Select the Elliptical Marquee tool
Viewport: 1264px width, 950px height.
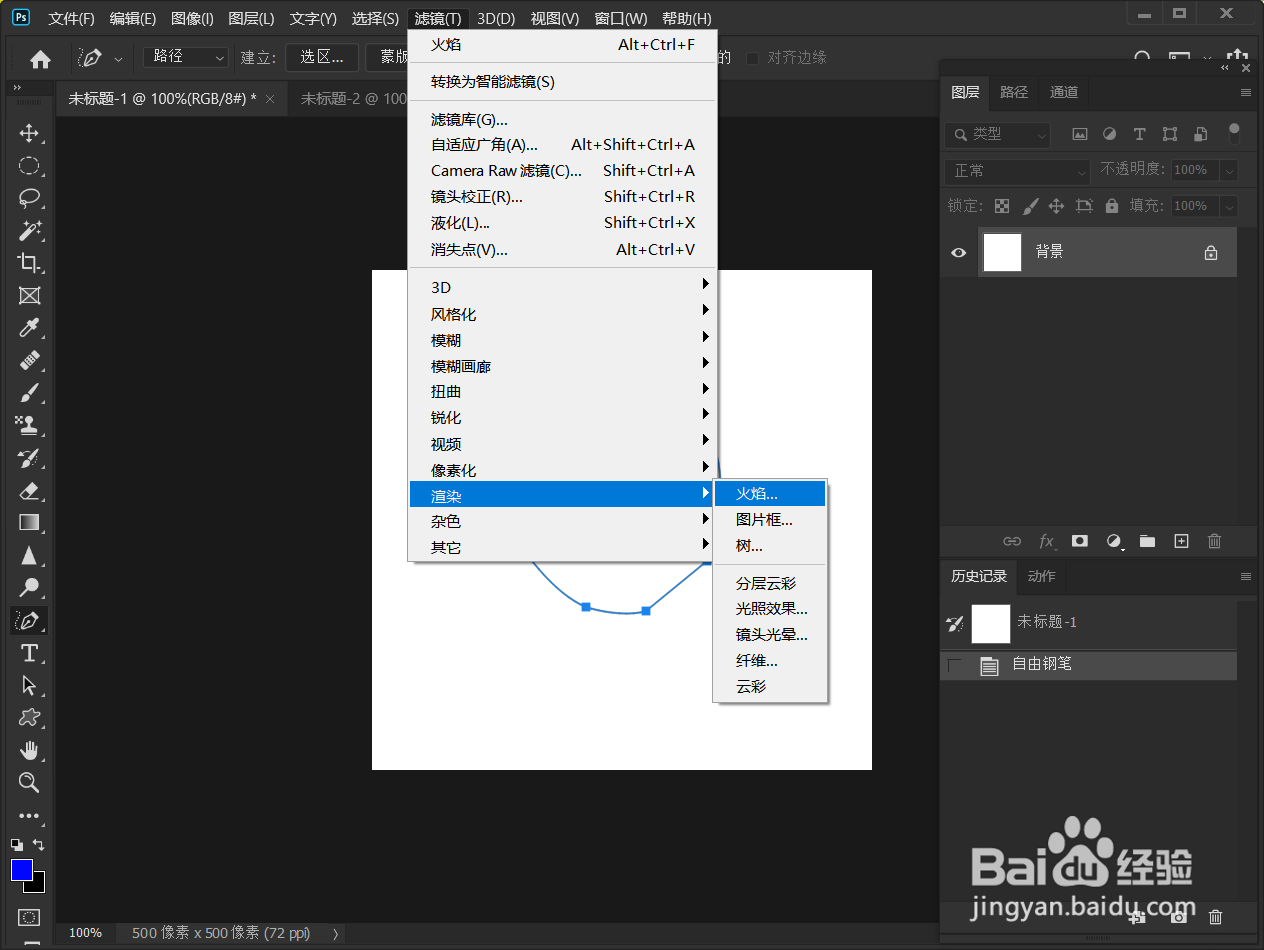29,166
